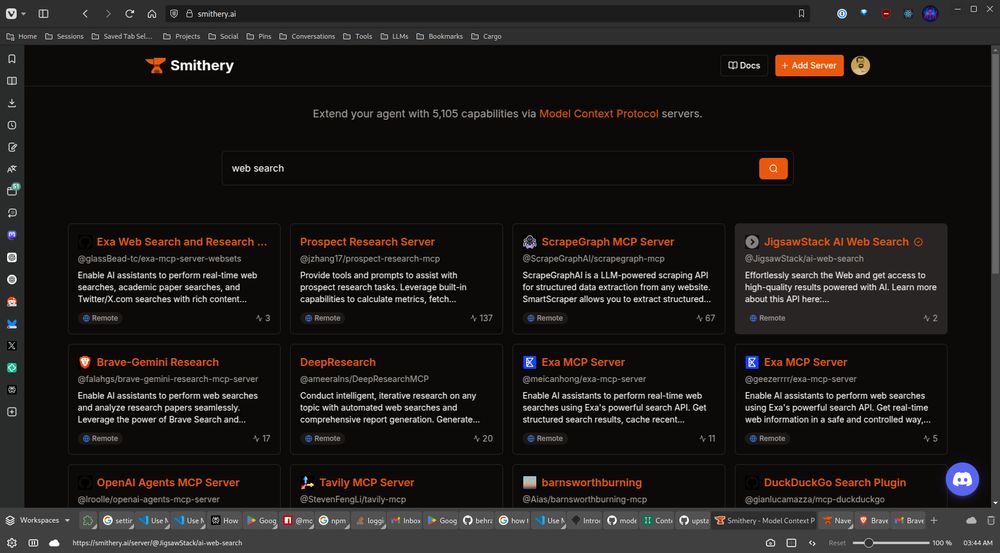Screen dimensions: 1000x553
Task: Switch to the Inbox tab
Action: click(406, 520)
